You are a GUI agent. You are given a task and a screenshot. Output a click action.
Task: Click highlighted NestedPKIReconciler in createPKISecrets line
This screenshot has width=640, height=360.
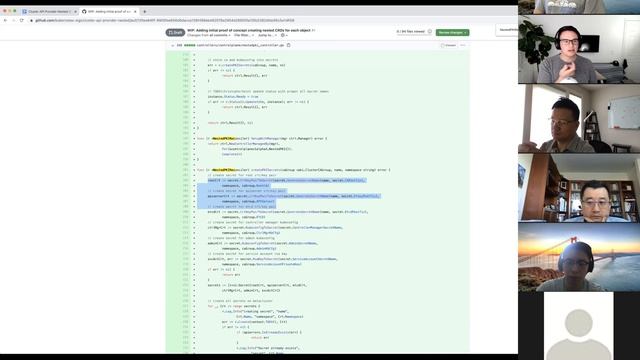(224, 170)
